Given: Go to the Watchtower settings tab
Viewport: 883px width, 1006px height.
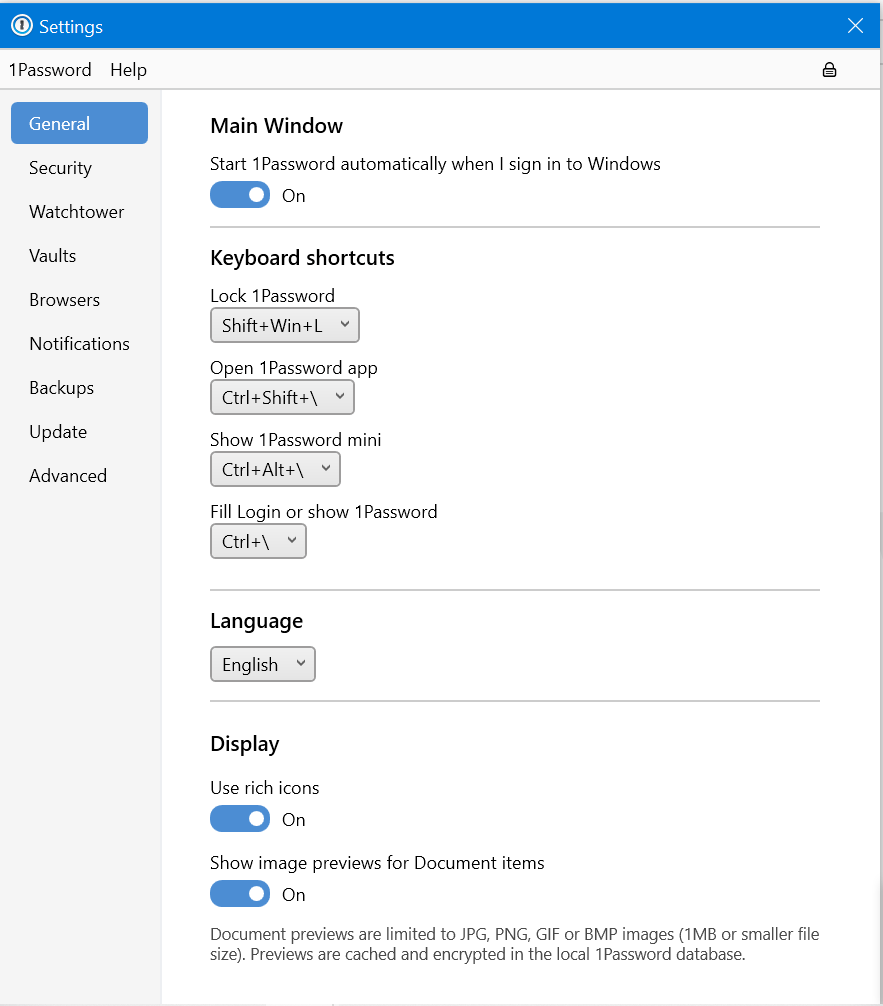Looking at the screenshot, I should coord(76,212).
